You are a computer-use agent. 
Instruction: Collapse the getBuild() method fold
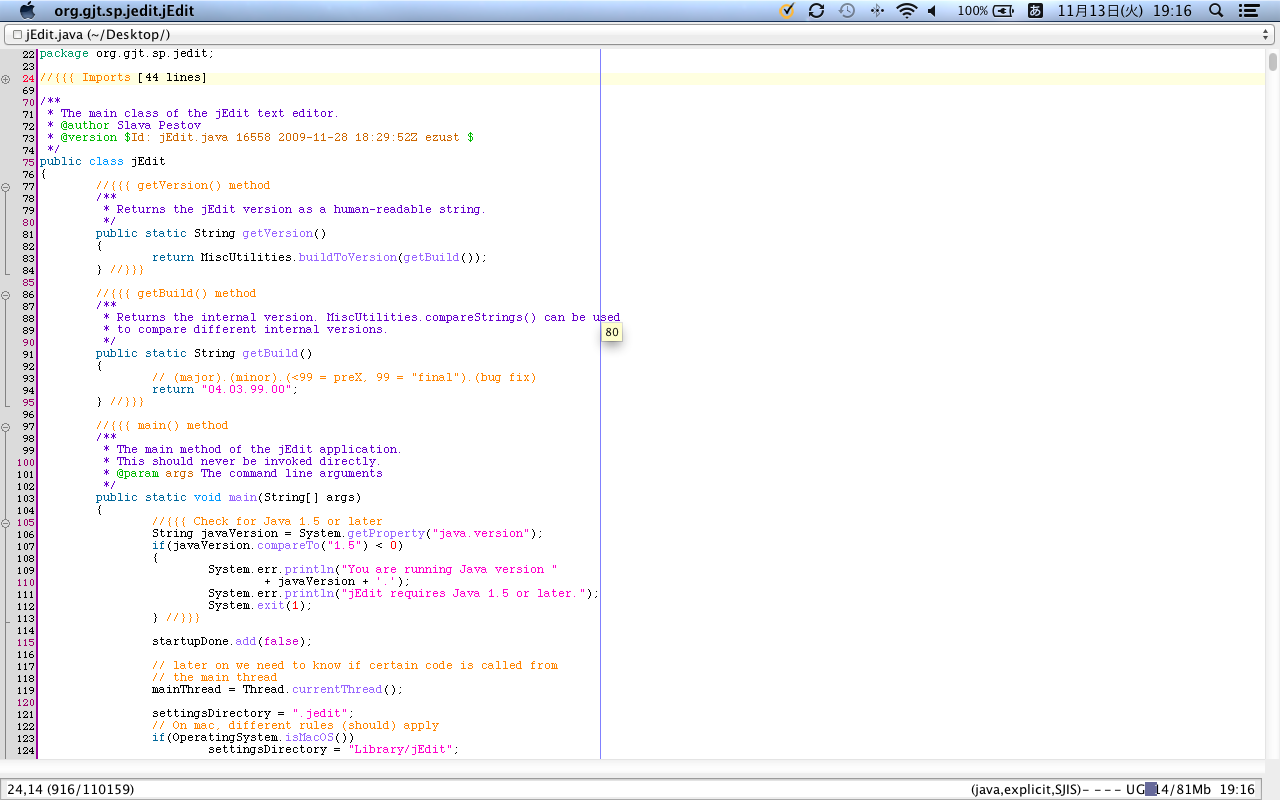pyautogui.click(x=6, y=294)
